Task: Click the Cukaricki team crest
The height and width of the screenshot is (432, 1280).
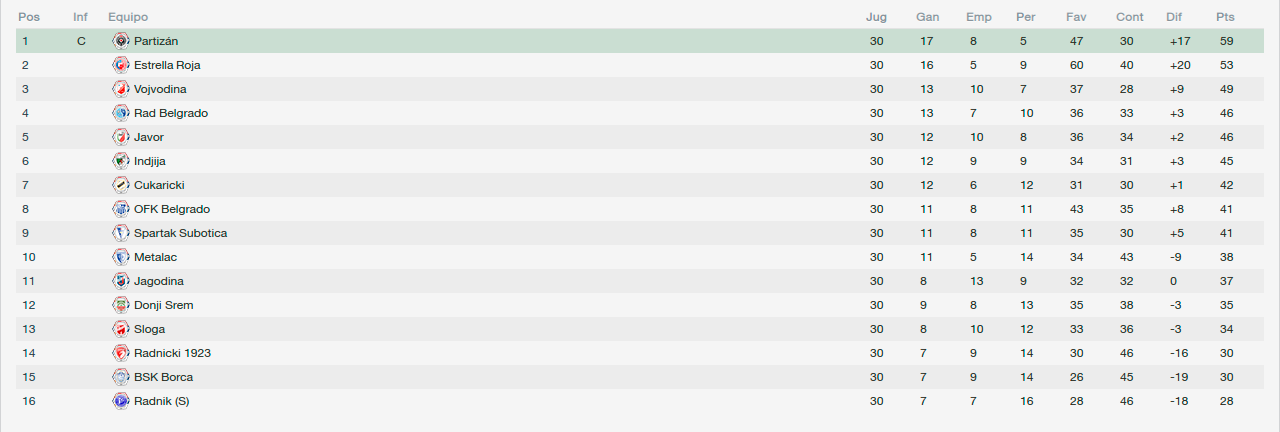Action: point(121,185)
